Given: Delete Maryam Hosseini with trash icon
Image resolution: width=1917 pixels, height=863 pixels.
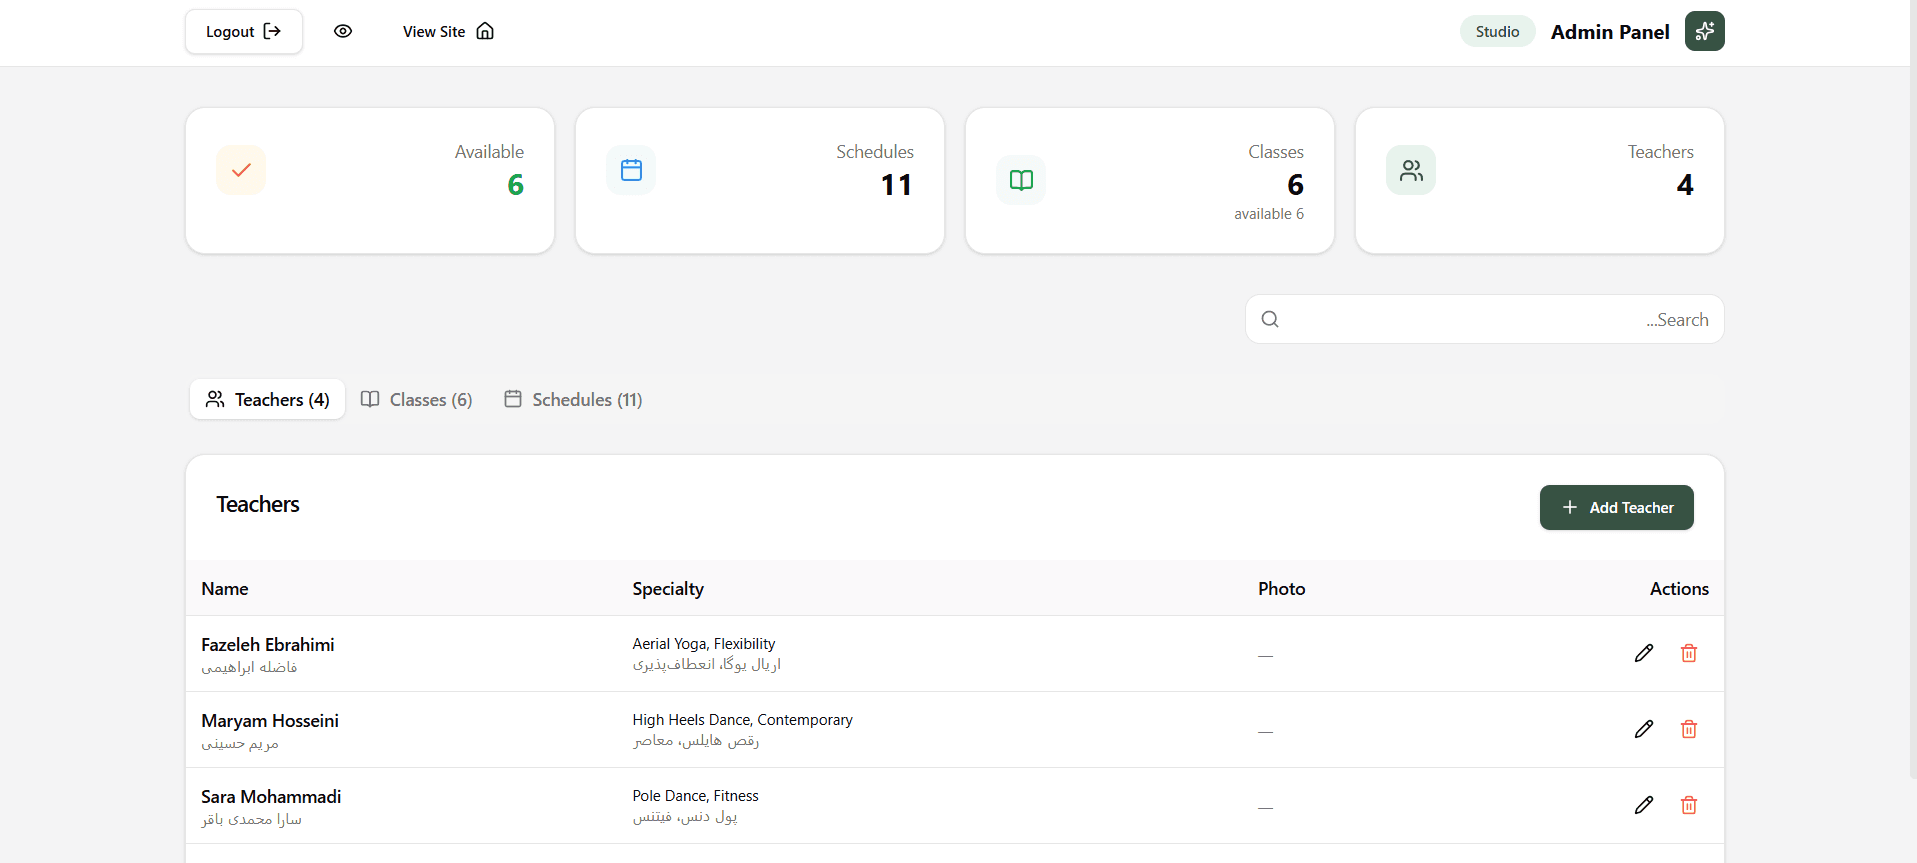Looking at the screenshot, I should 1689,729.
